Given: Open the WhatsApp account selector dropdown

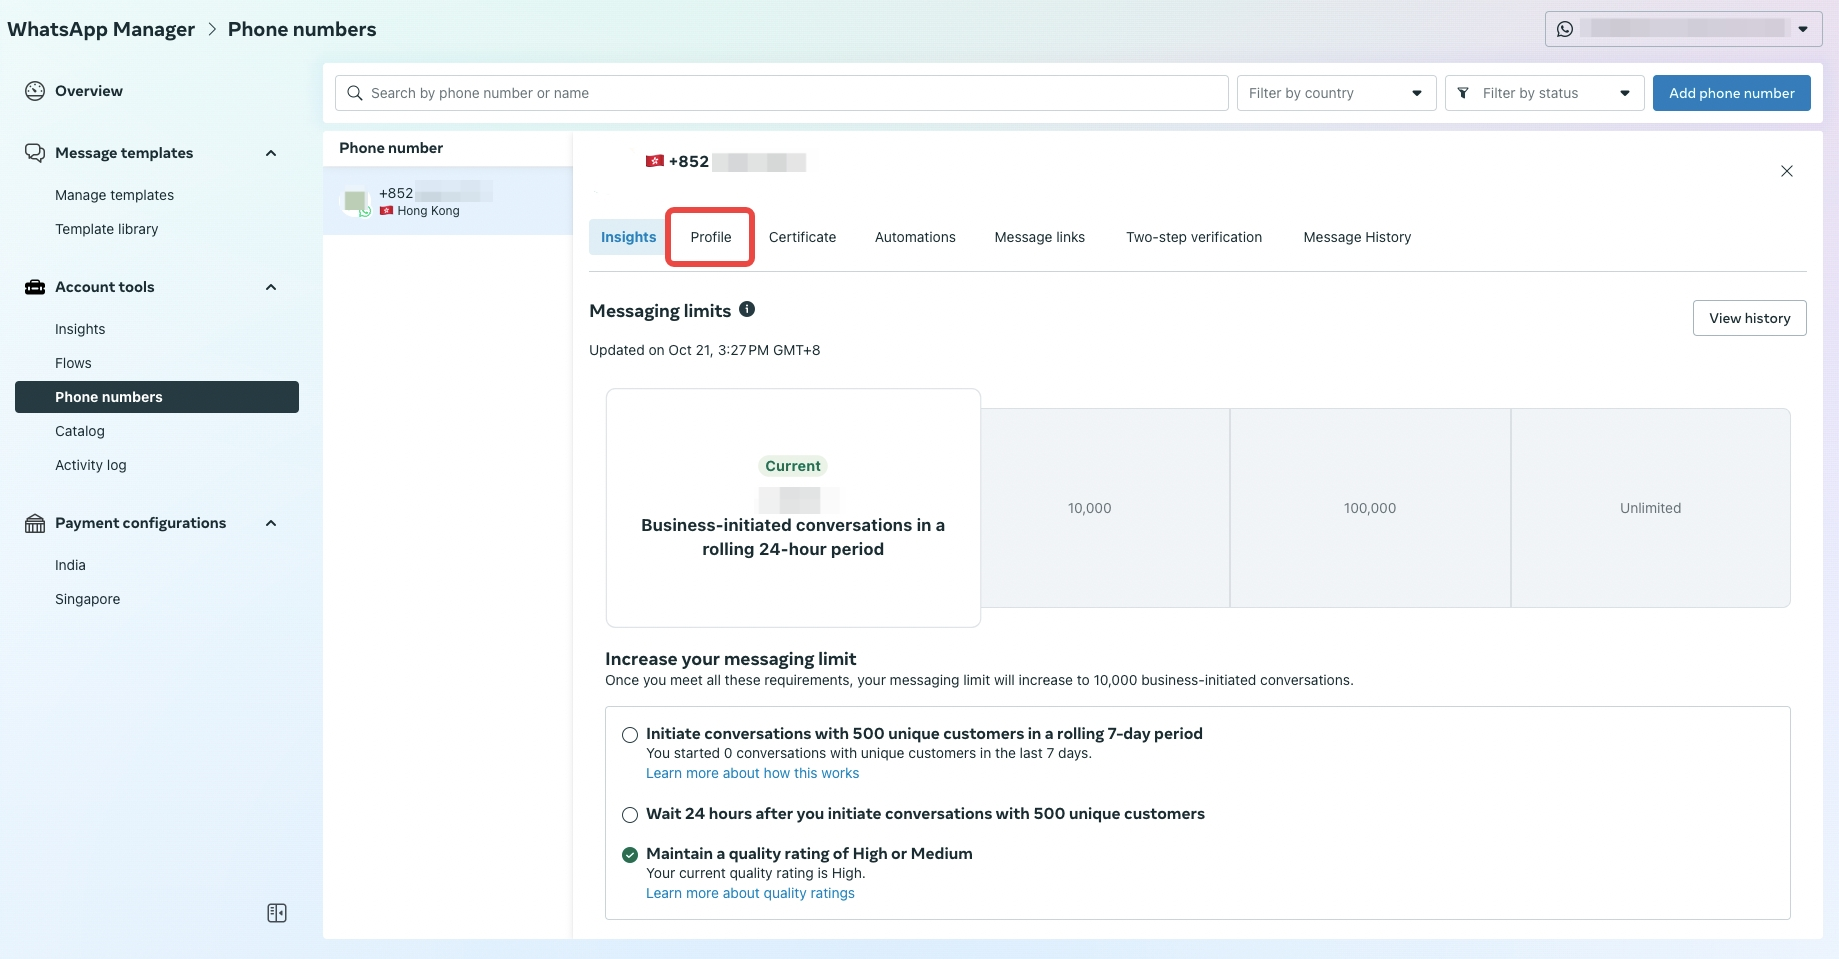Looking at the screenshot, I should pos(1684,29).
